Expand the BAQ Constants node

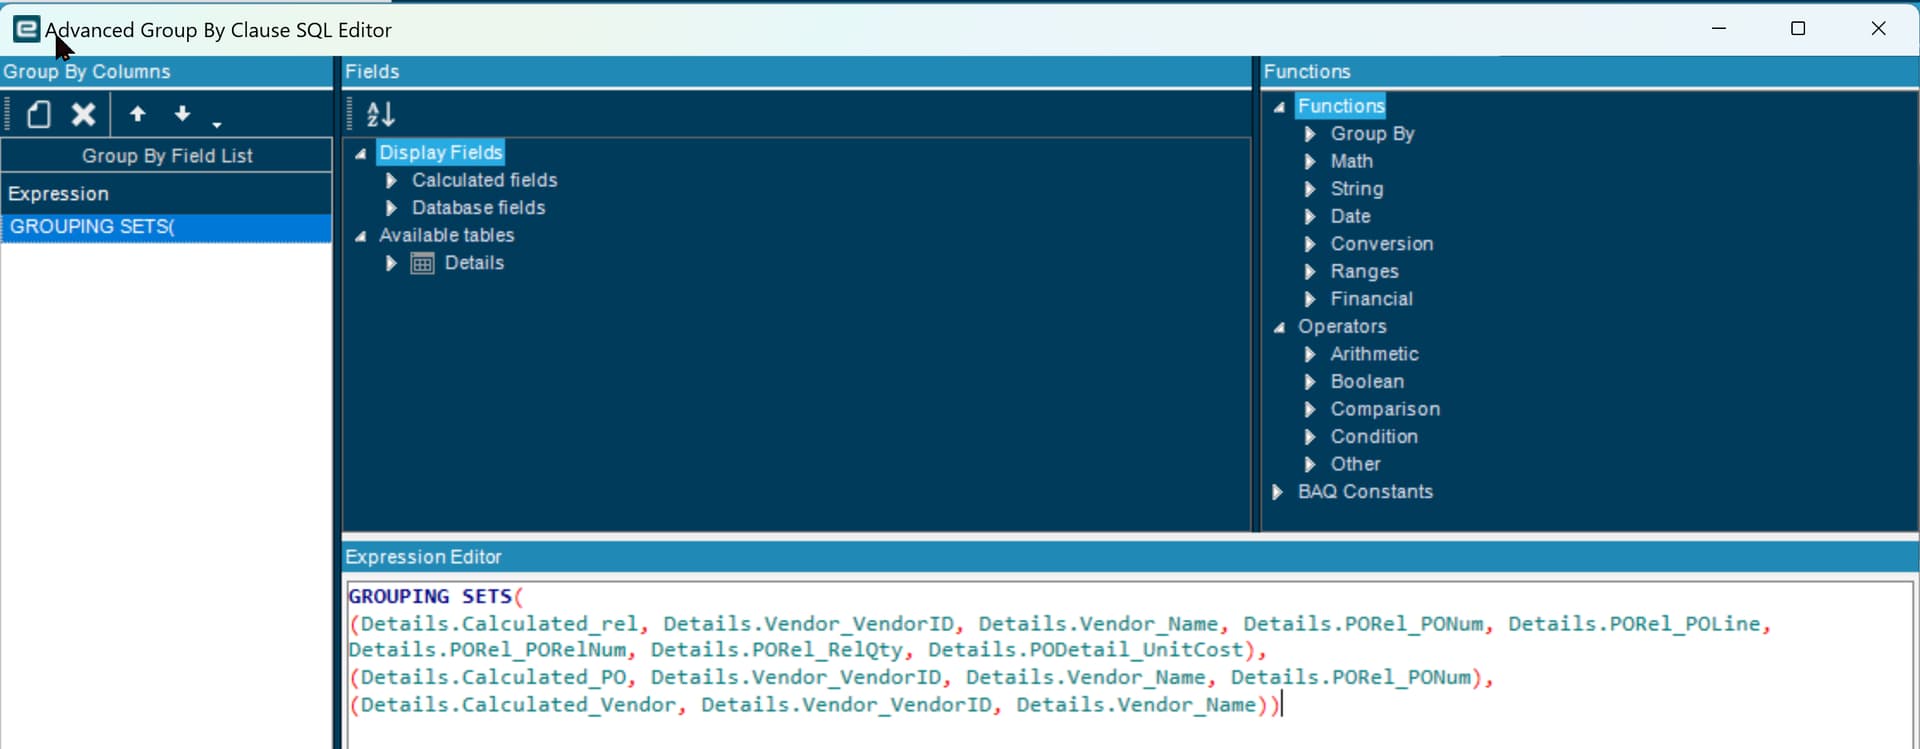pyautogui.click(x=1278, y=491)
